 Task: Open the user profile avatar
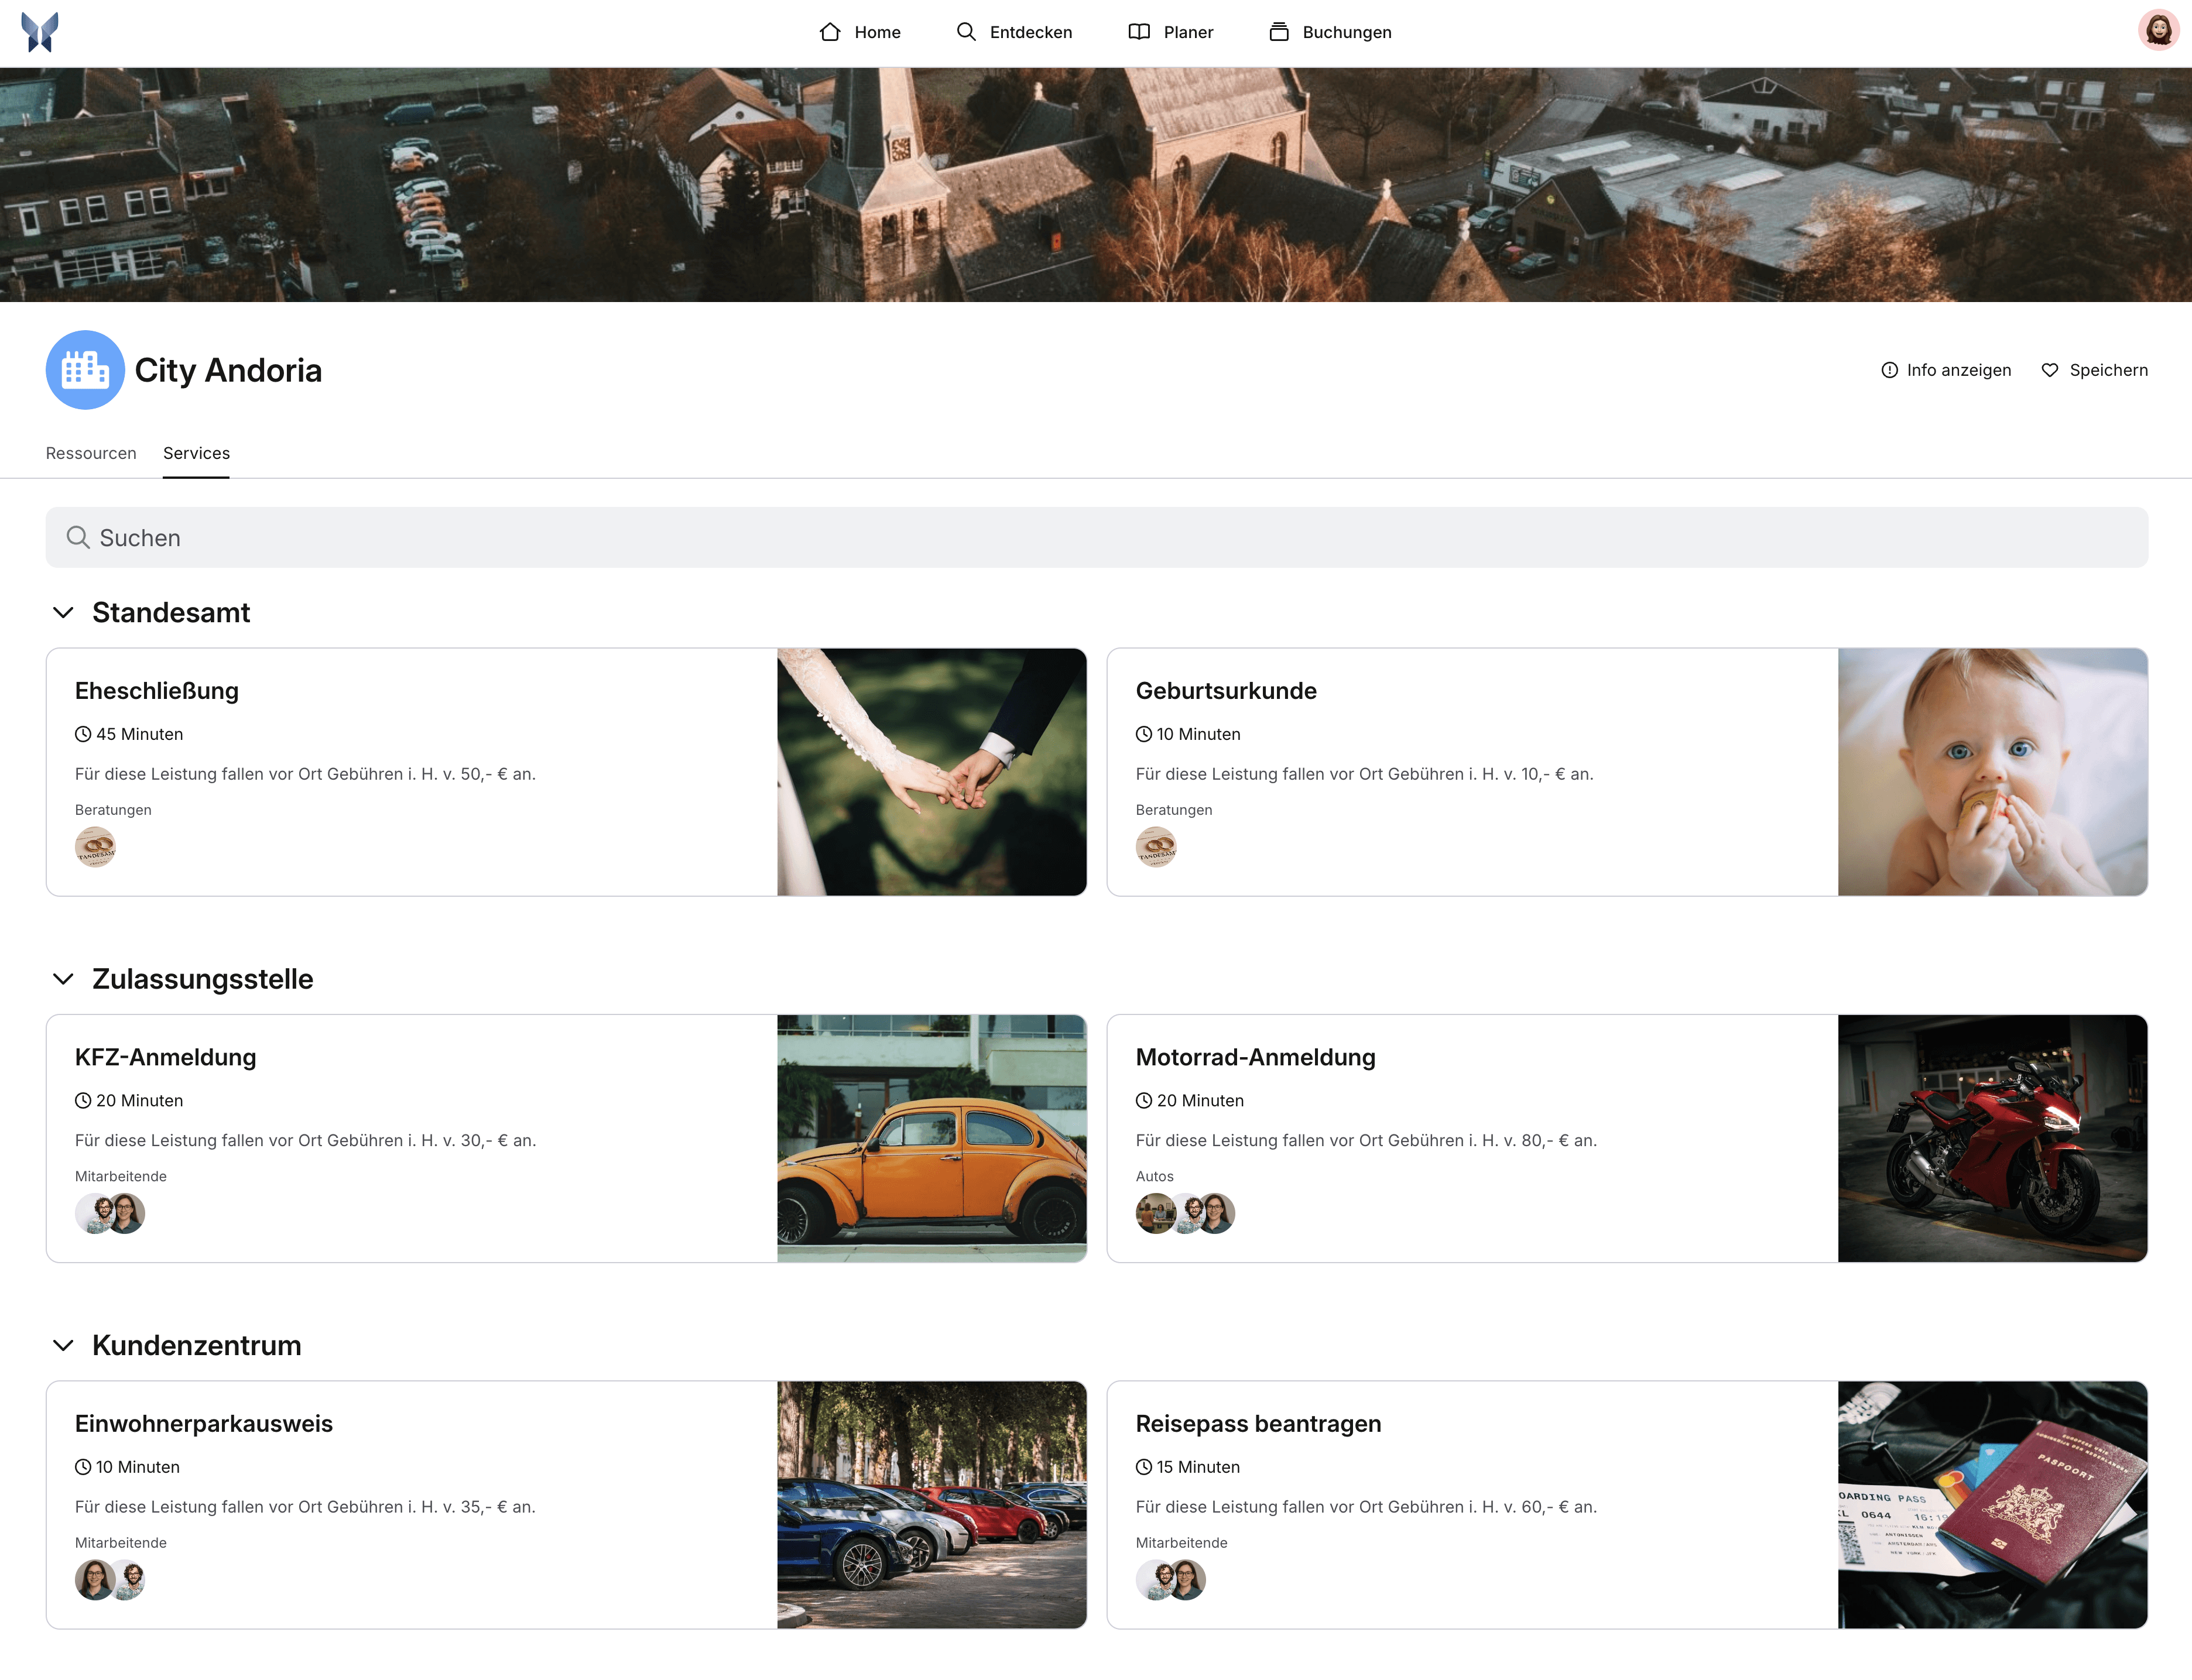tap(2158, 31)
